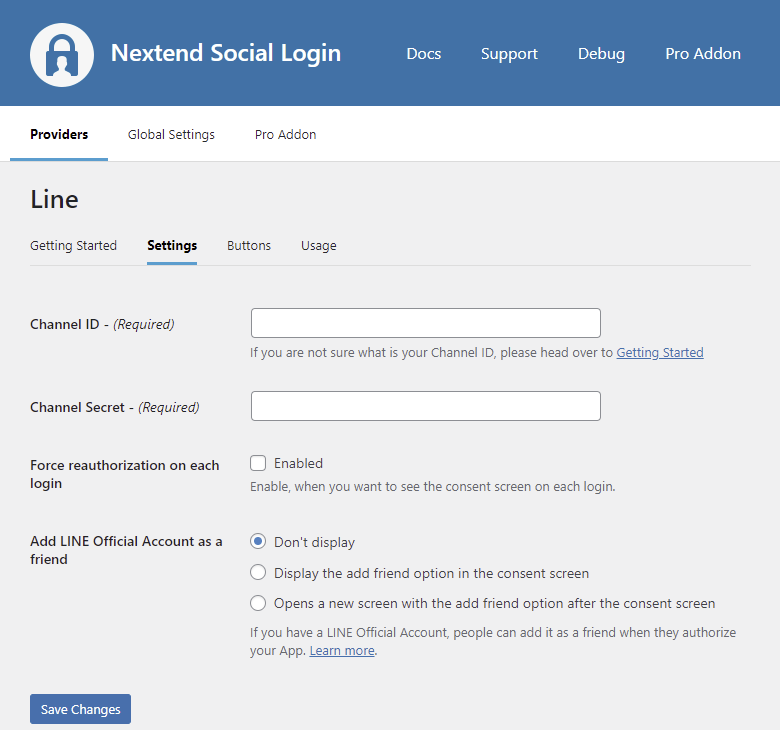The height and width of the screenshot is (730, 780).
Task: Open Pro Addon in the header
Action: 703,54
